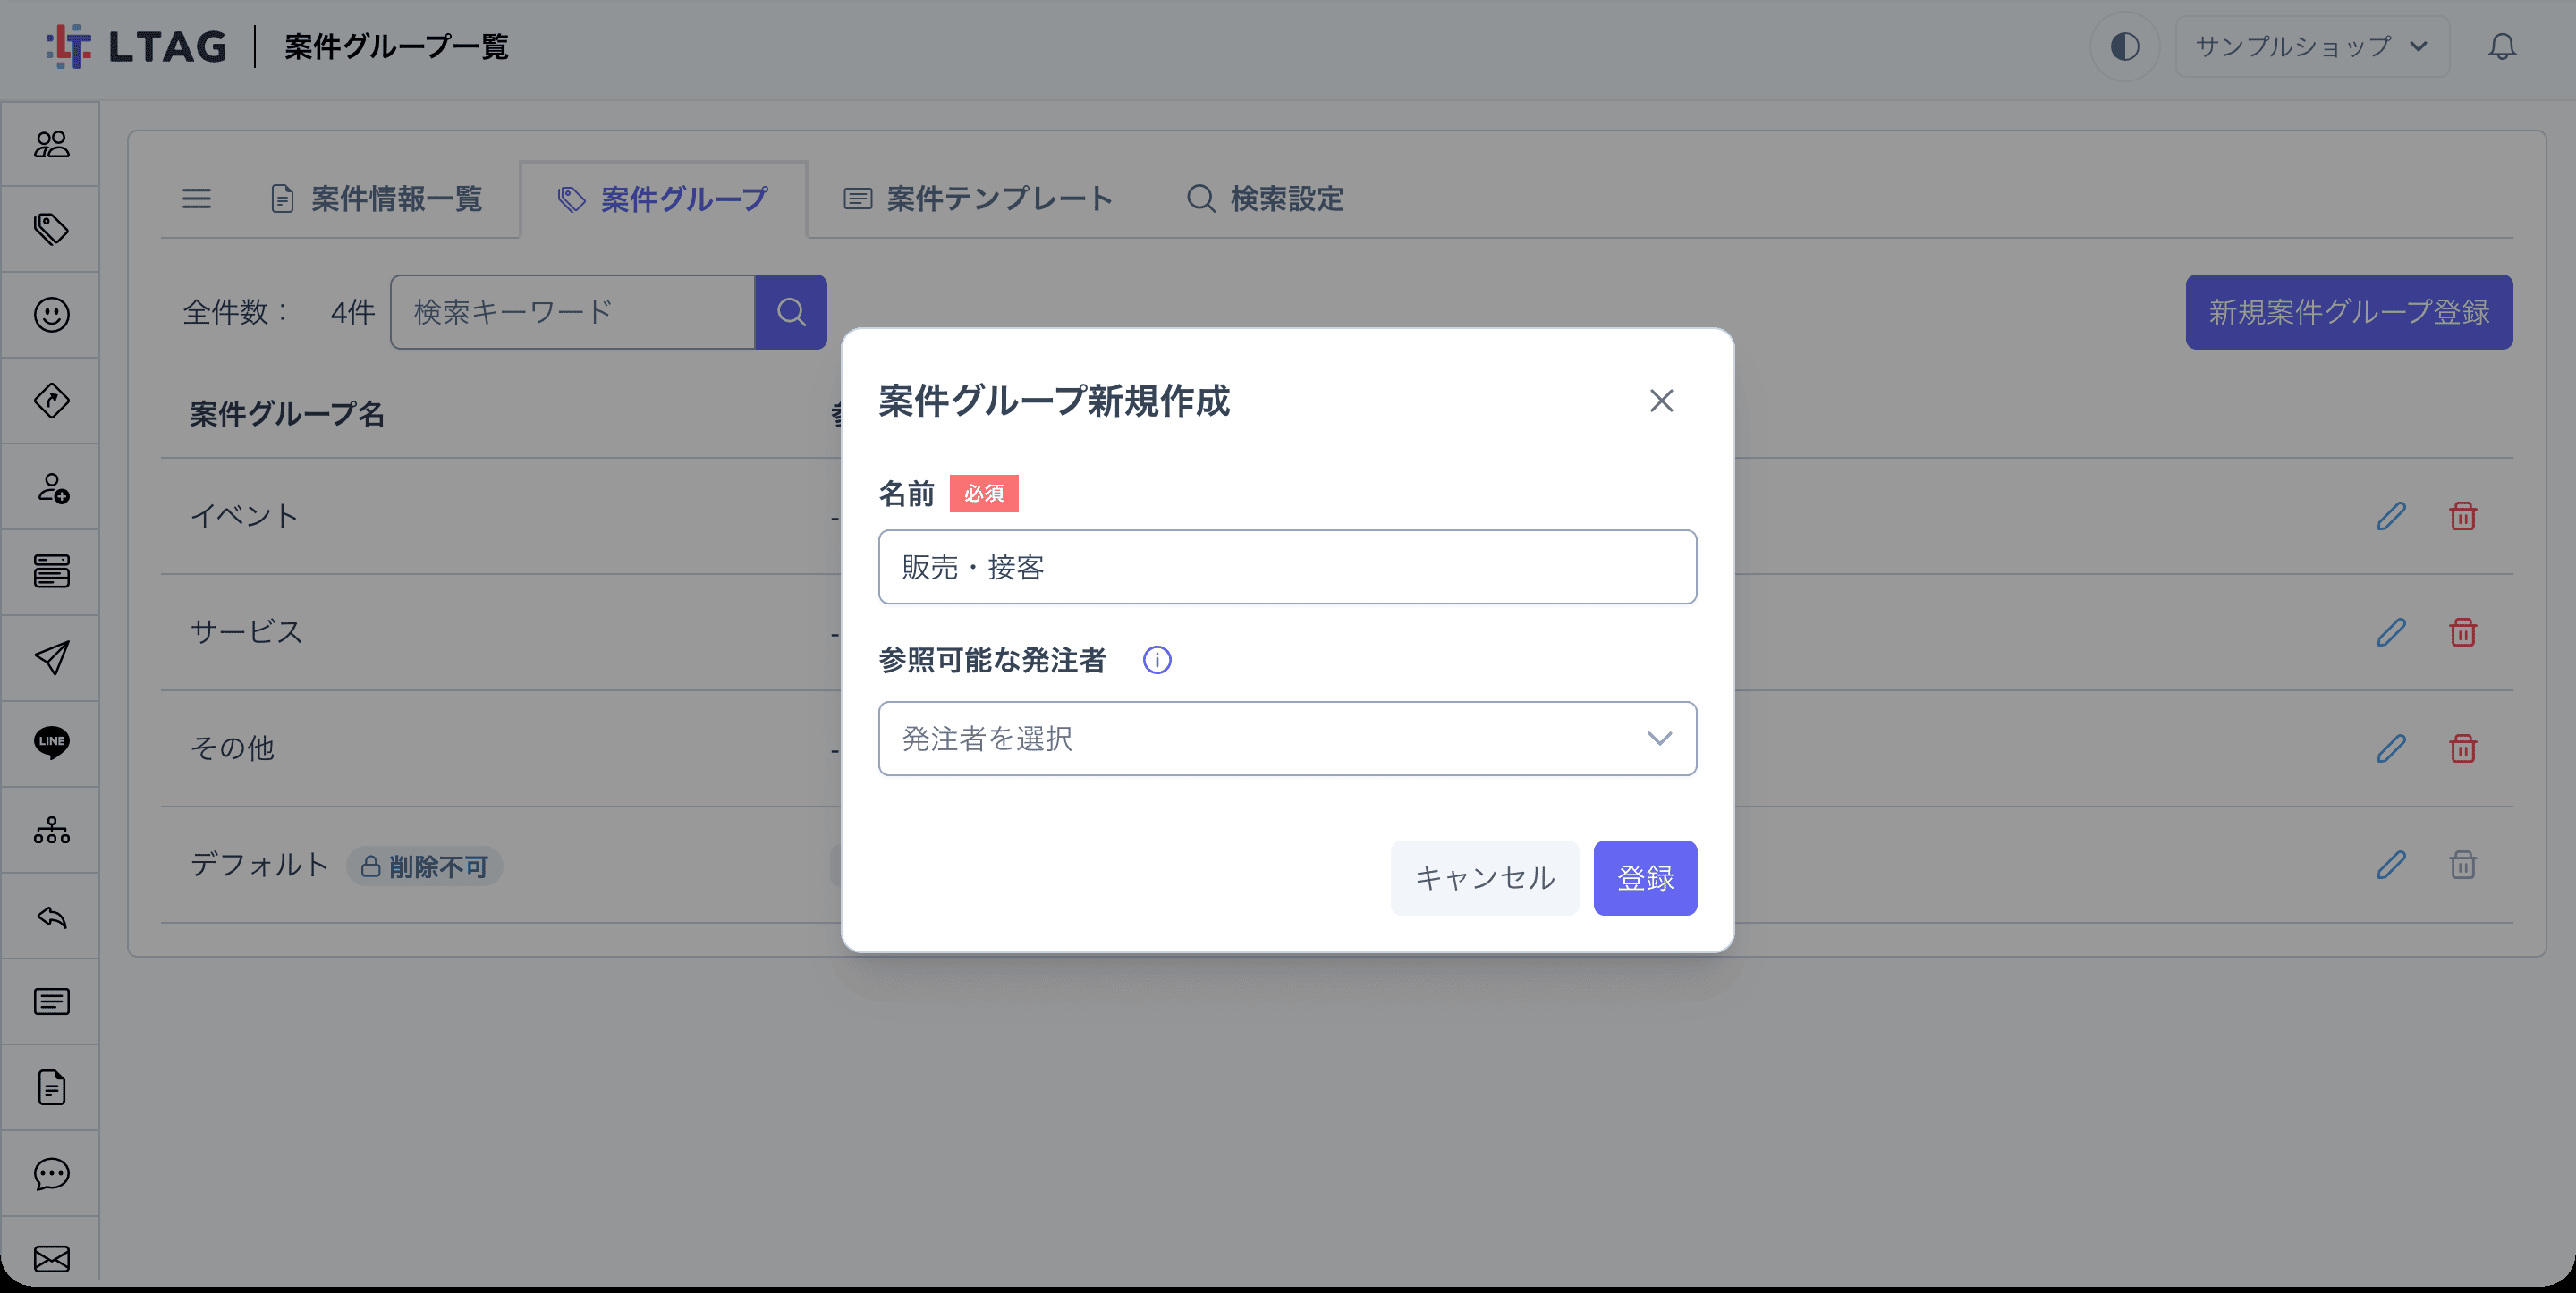Click the LTAG logo

coord(136,46)
